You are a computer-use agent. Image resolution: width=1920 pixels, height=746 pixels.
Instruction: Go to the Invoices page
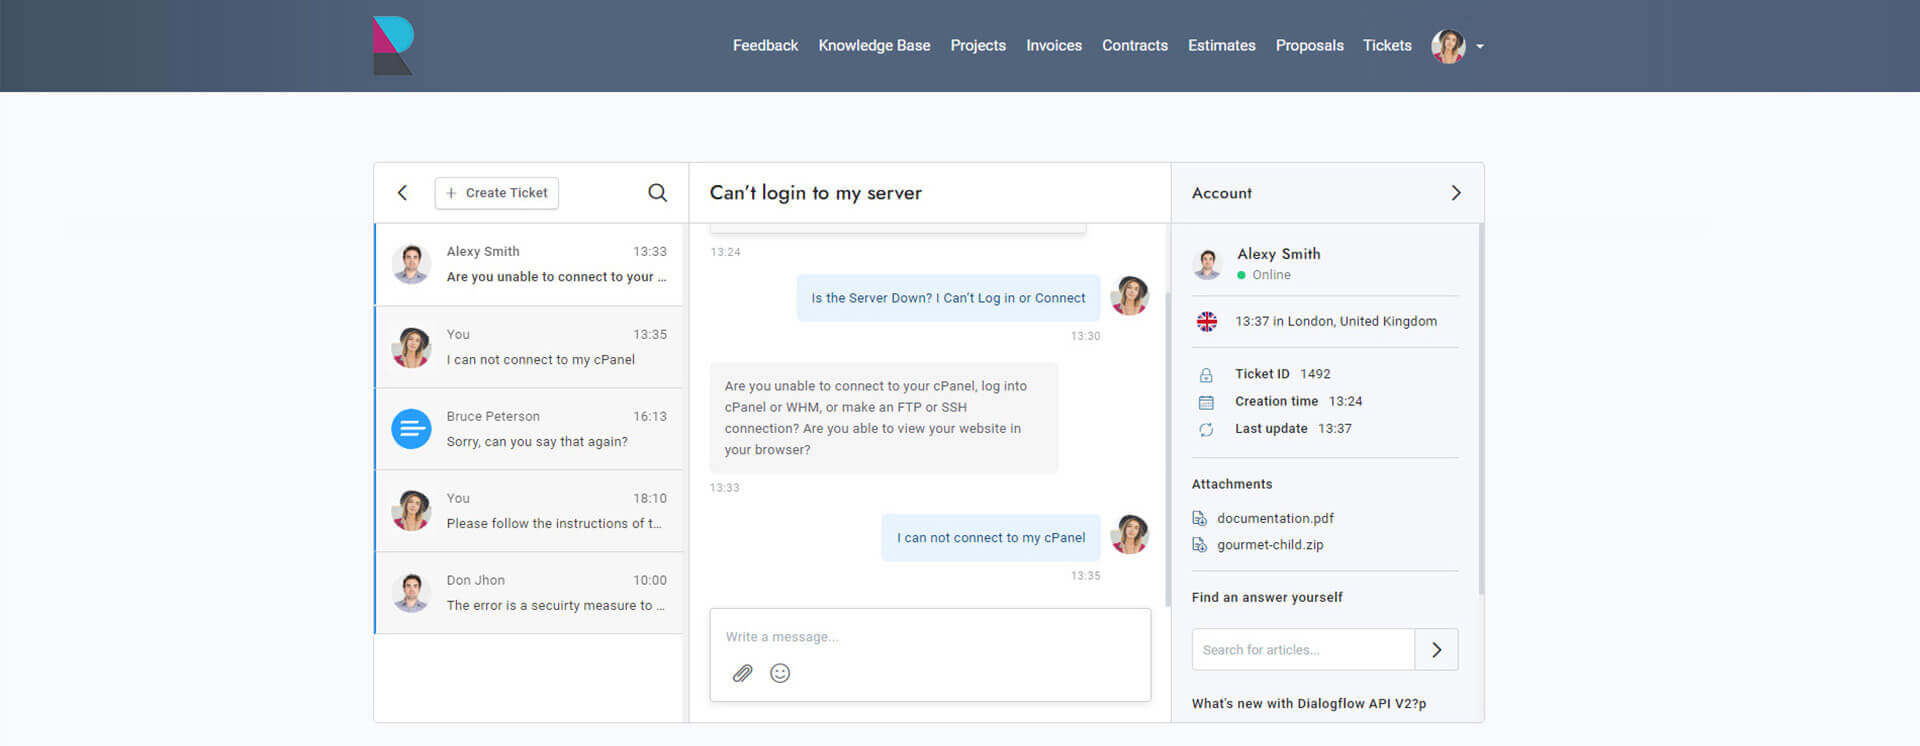1053,46
